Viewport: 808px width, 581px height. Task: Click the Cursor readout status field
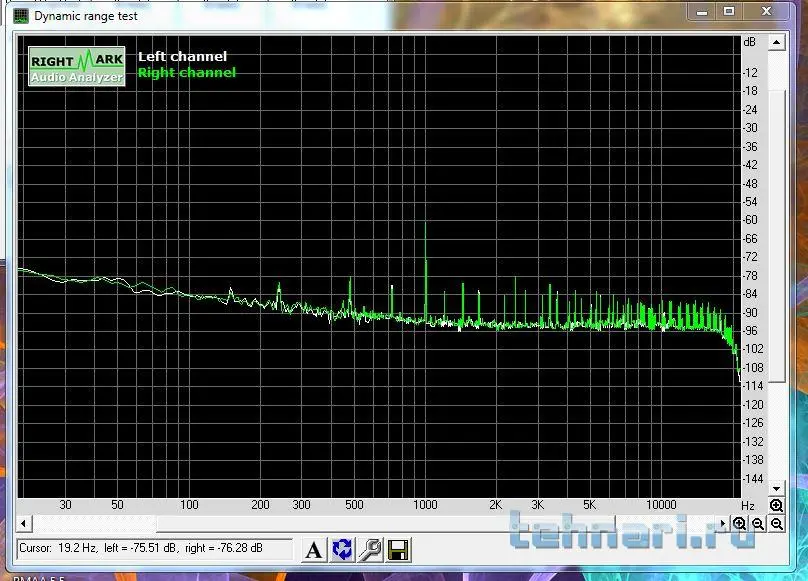[x=155, y=549]
